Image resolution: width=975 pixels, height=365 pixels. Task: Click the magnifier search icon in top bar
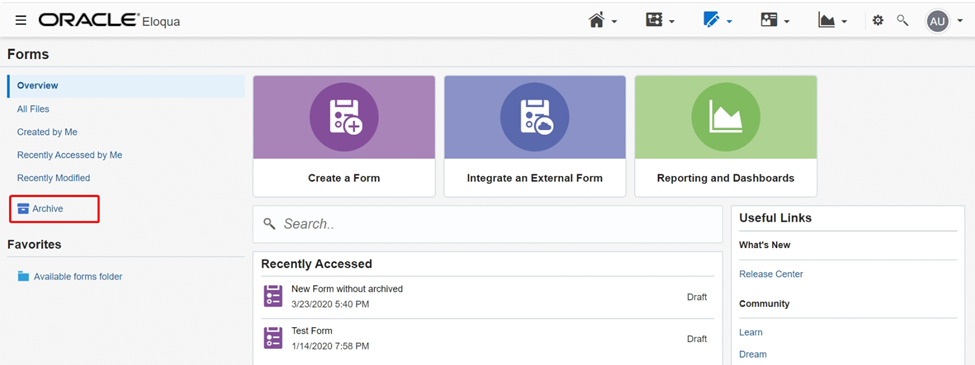902,21
